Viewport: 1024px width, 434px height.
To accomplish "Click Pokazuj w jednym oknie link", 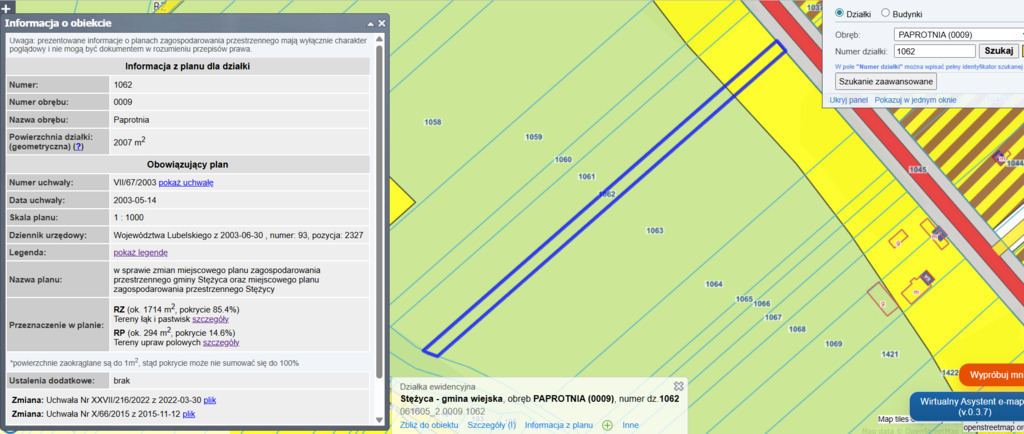I will [x=915, y=100].
